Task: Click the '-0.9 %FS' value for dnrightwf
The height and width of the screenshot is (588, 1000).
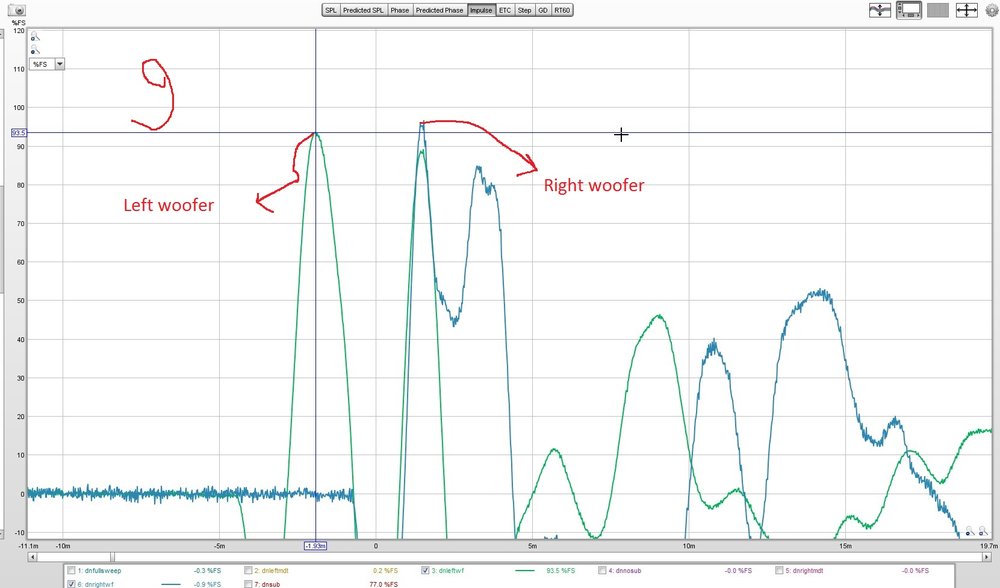Action: [207, 584]
